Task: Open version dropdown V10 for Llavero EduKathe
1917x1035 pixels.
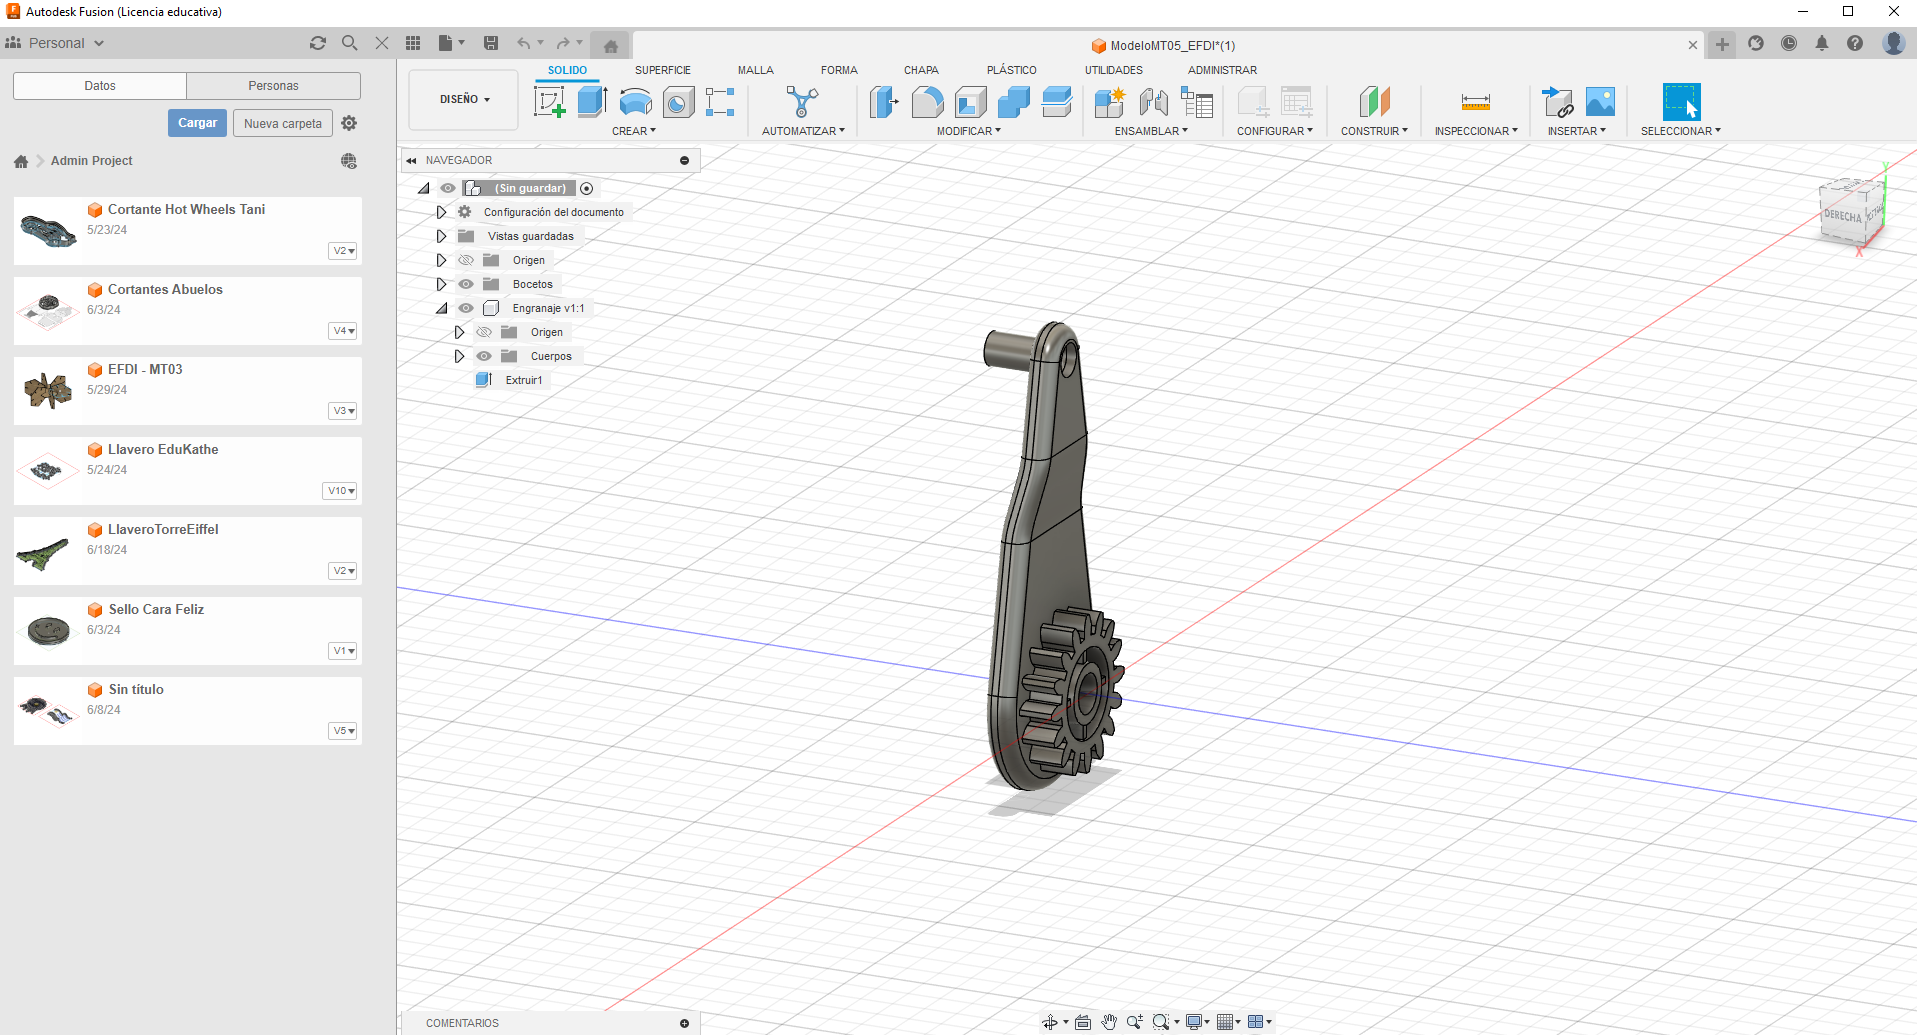Action: [340, 491]
